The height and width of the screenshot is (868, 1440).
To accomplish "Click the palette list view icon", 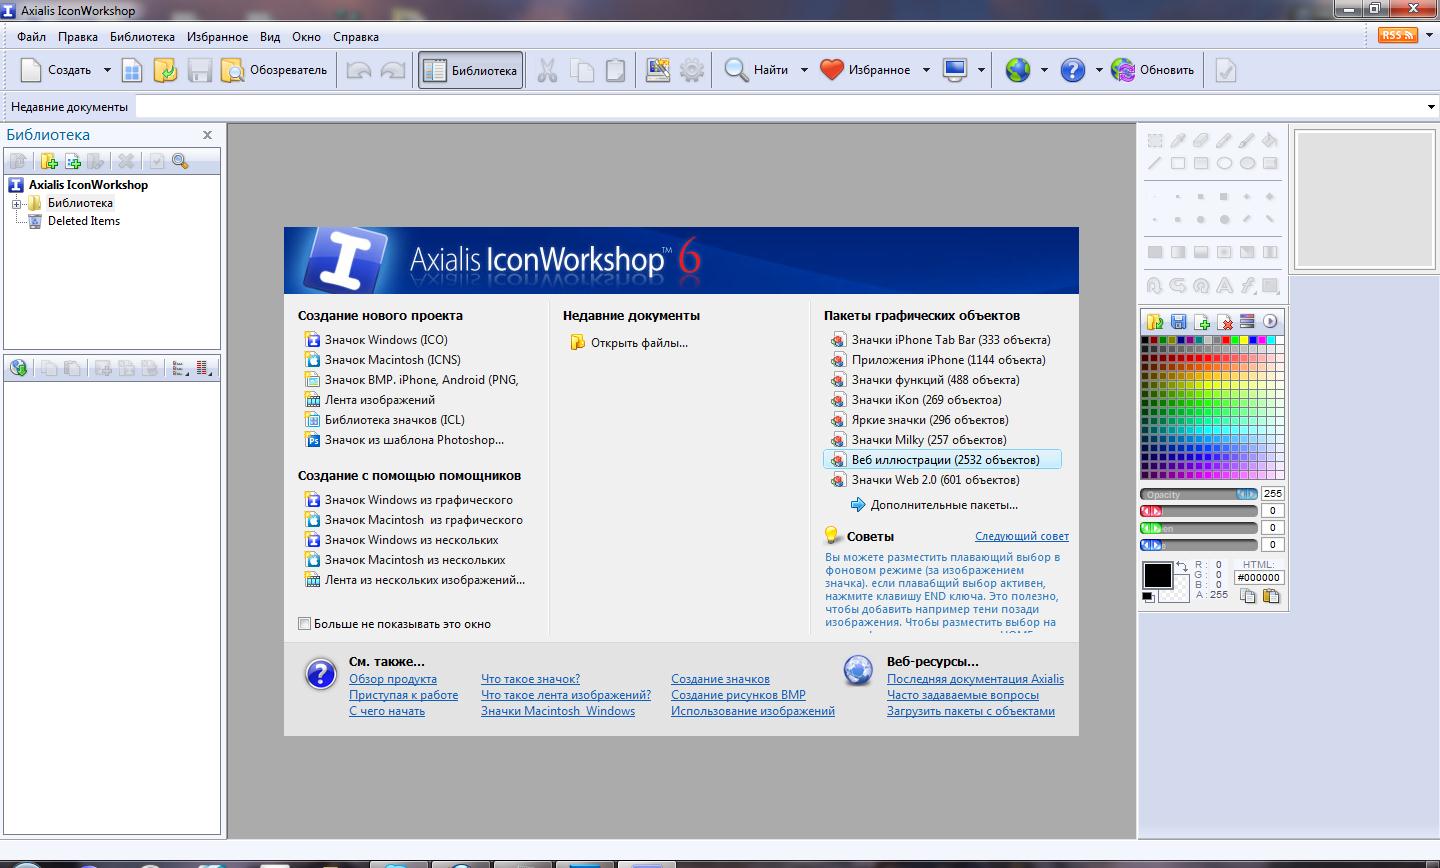I will 1247,322.
